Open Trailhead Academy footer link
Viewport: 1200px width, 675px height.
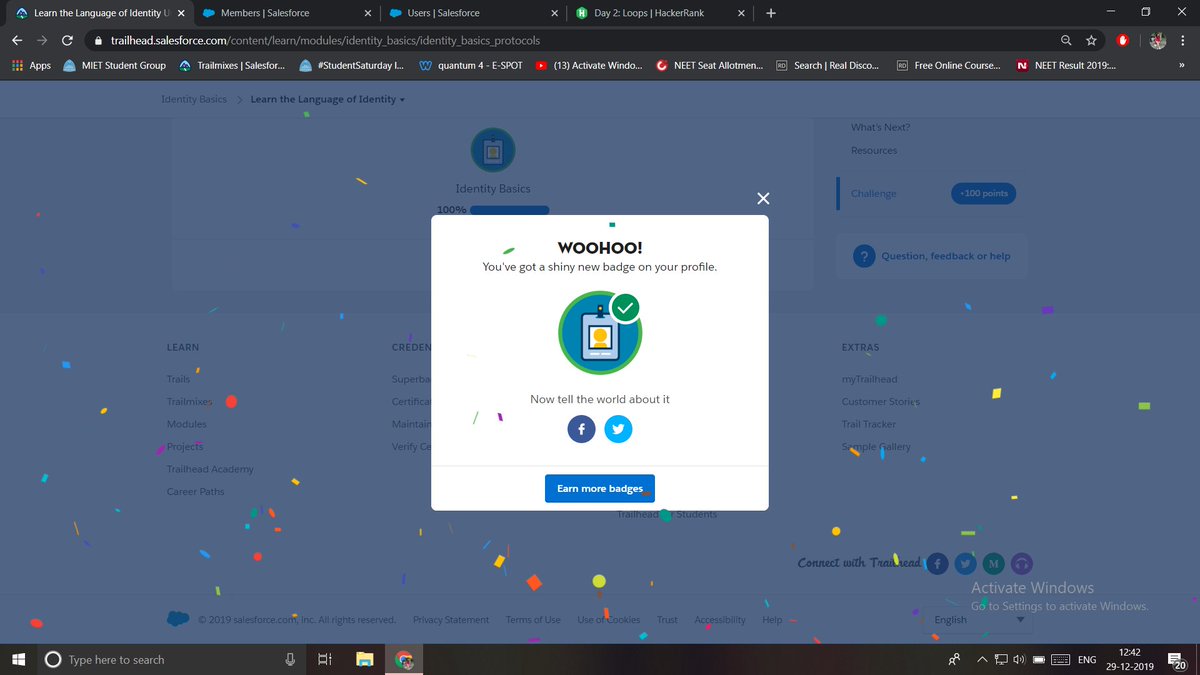point(210,469)
